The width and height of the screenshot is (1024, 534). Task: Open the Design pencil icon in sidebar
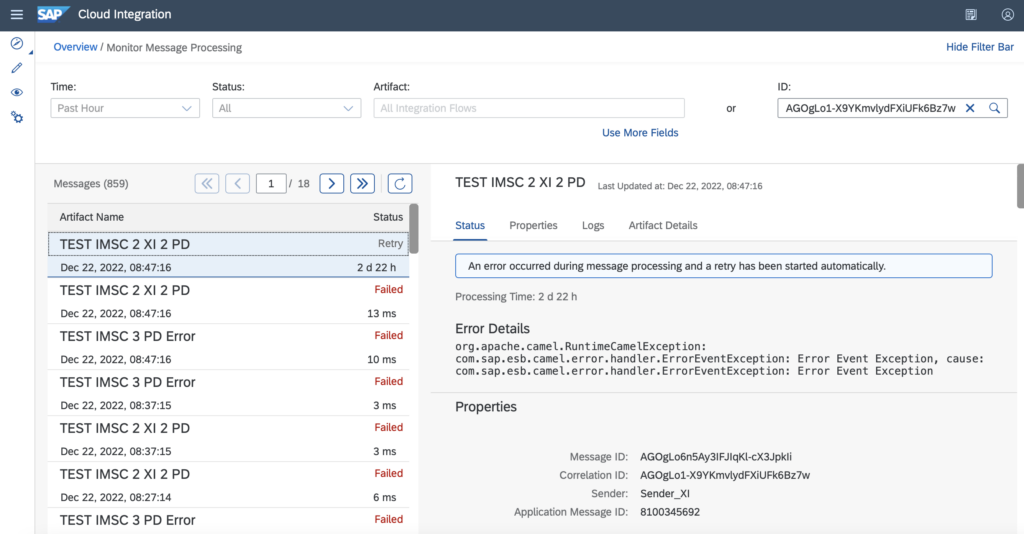(x=17, y=68)
